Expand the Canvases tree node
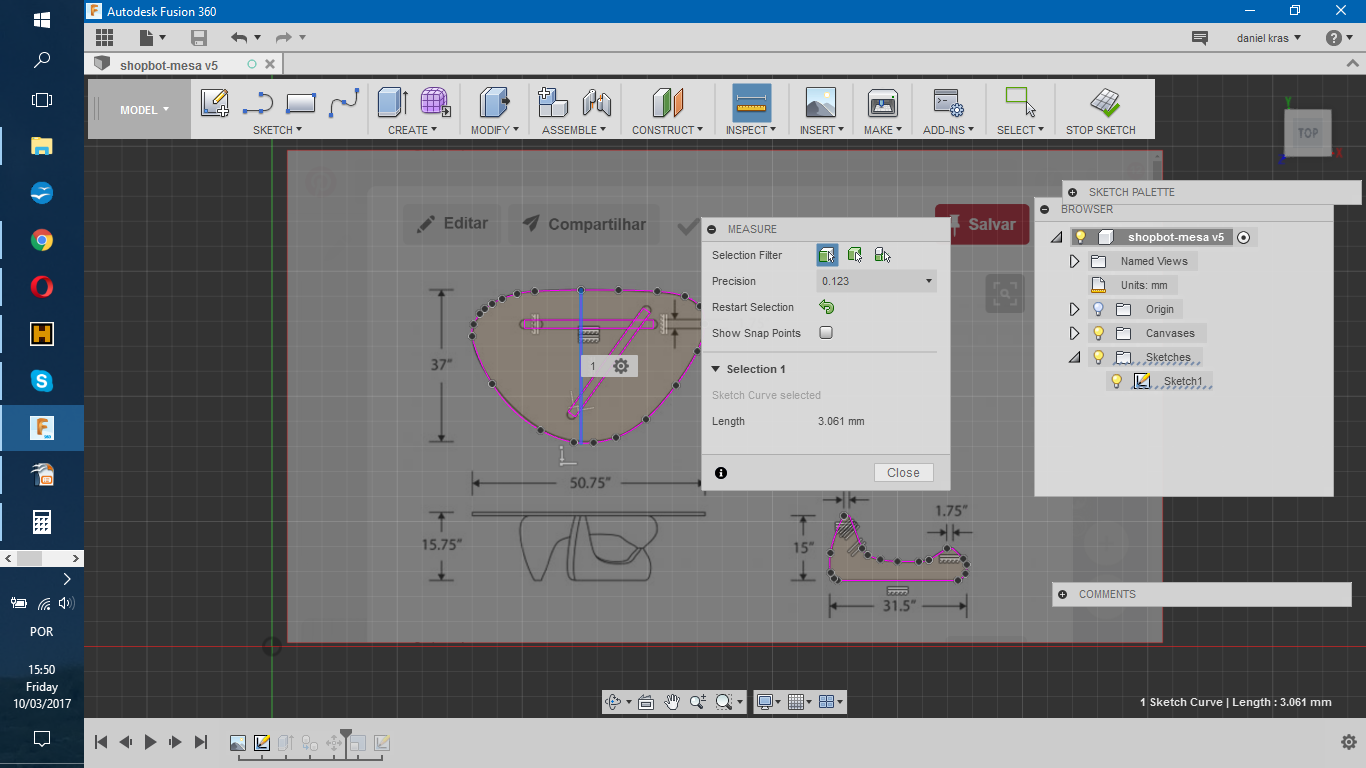The height and width of the screenshot is (768, 1366). (x=1075, y=333)
